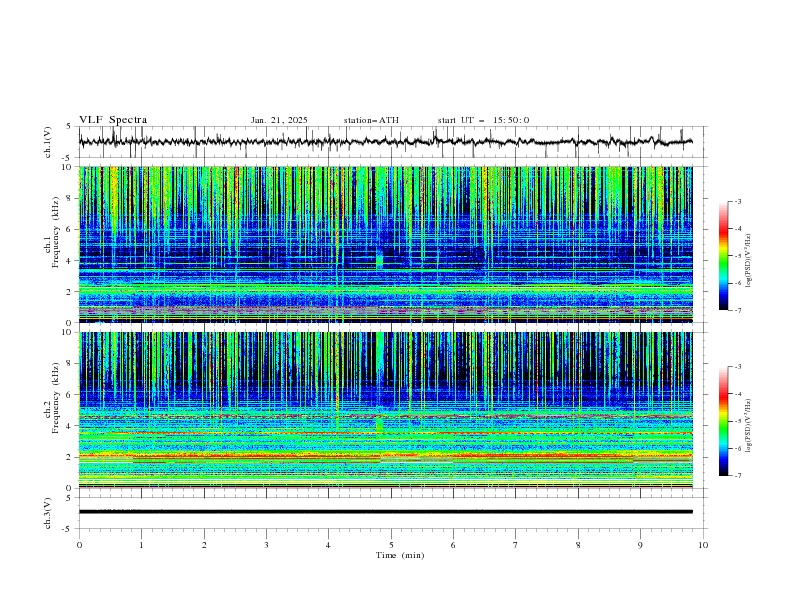Click the date 'Jan. 21, 2025'
The width and height of the screenshot is (792, 612).
279,120
